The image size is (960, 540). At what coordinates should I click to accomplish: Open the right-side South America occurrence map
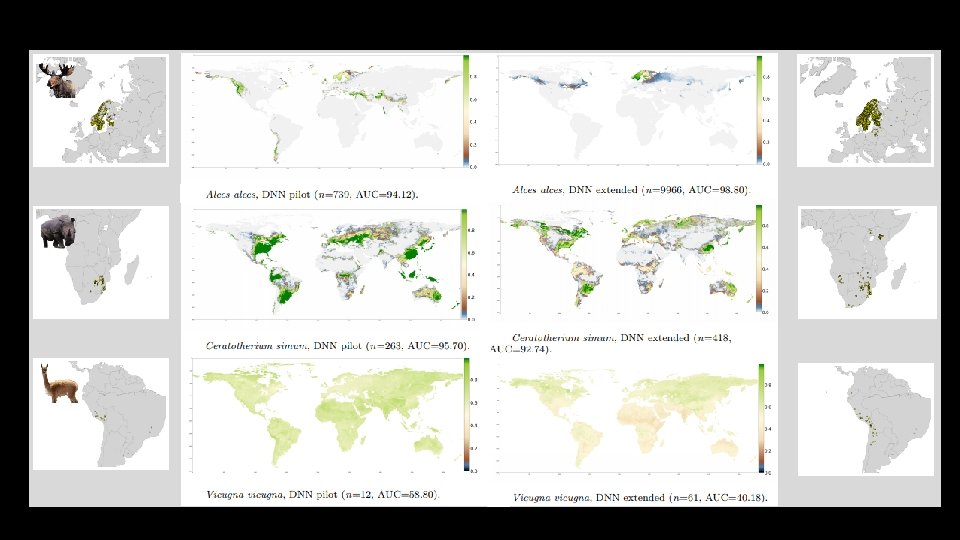click(x=866, y=419)
